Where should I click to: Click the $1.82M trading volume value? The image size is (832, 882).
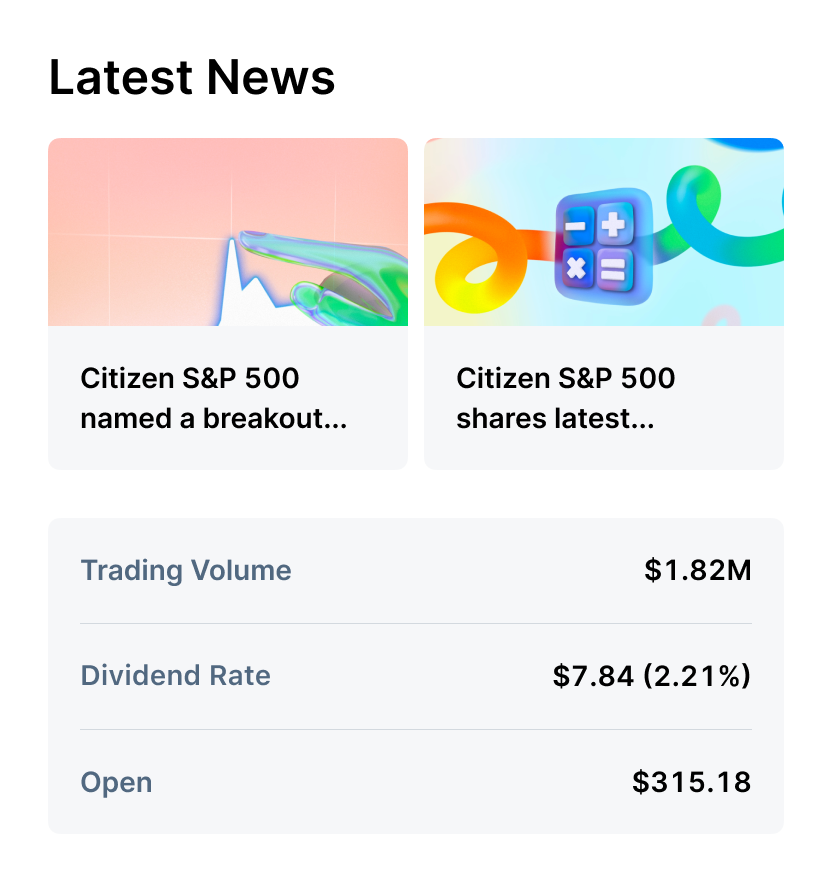(x=697, y=571)
